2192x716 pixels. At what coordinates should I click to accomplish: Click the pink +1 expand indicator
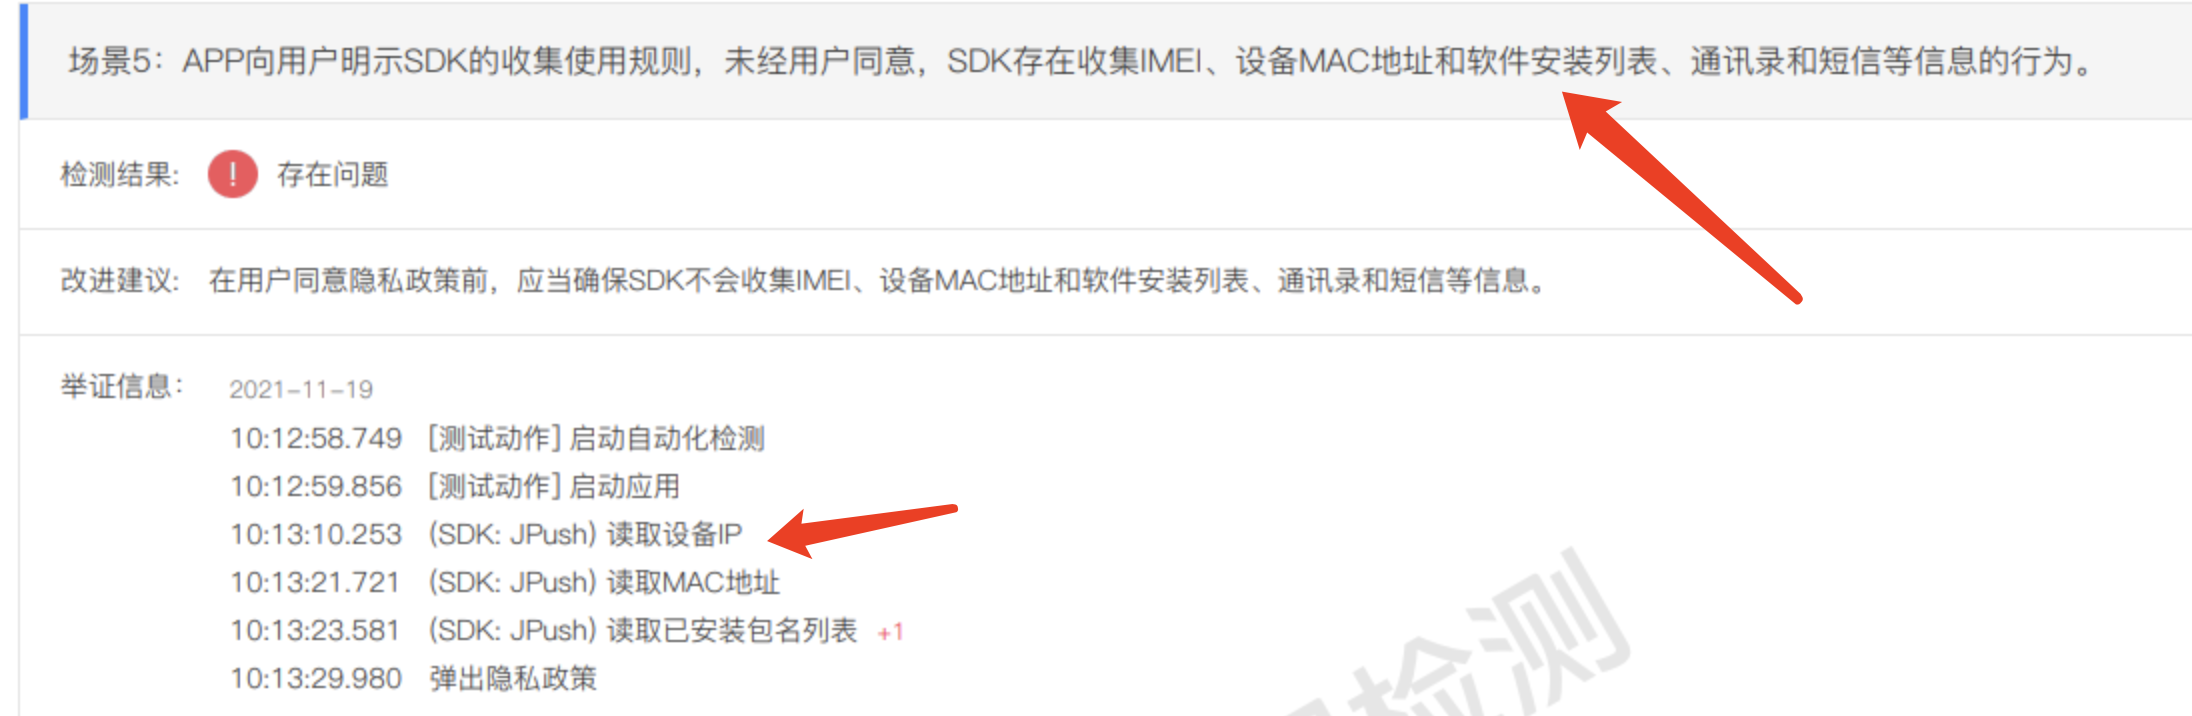click(890, 632)
